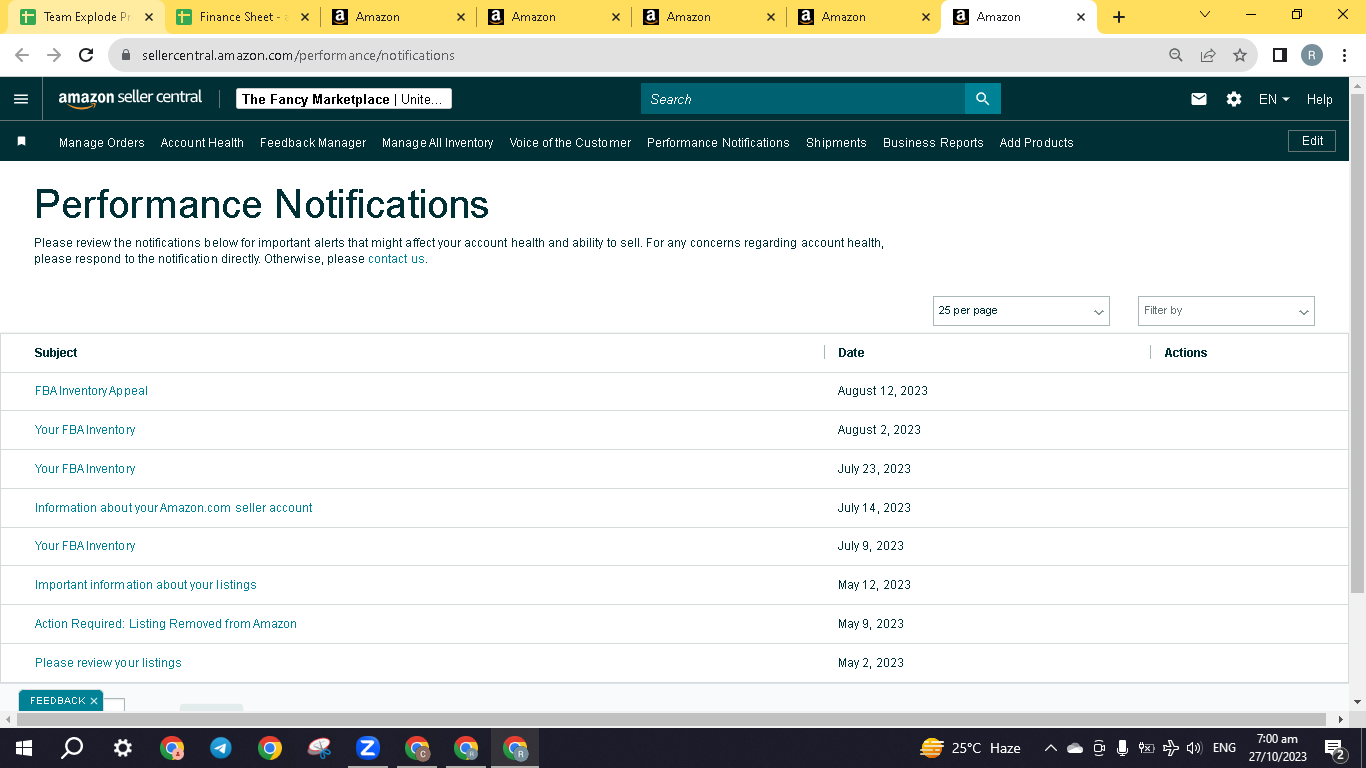1366x768 pixels.
Task: Switch to the Team Explode tab
Action: (86, 17)
